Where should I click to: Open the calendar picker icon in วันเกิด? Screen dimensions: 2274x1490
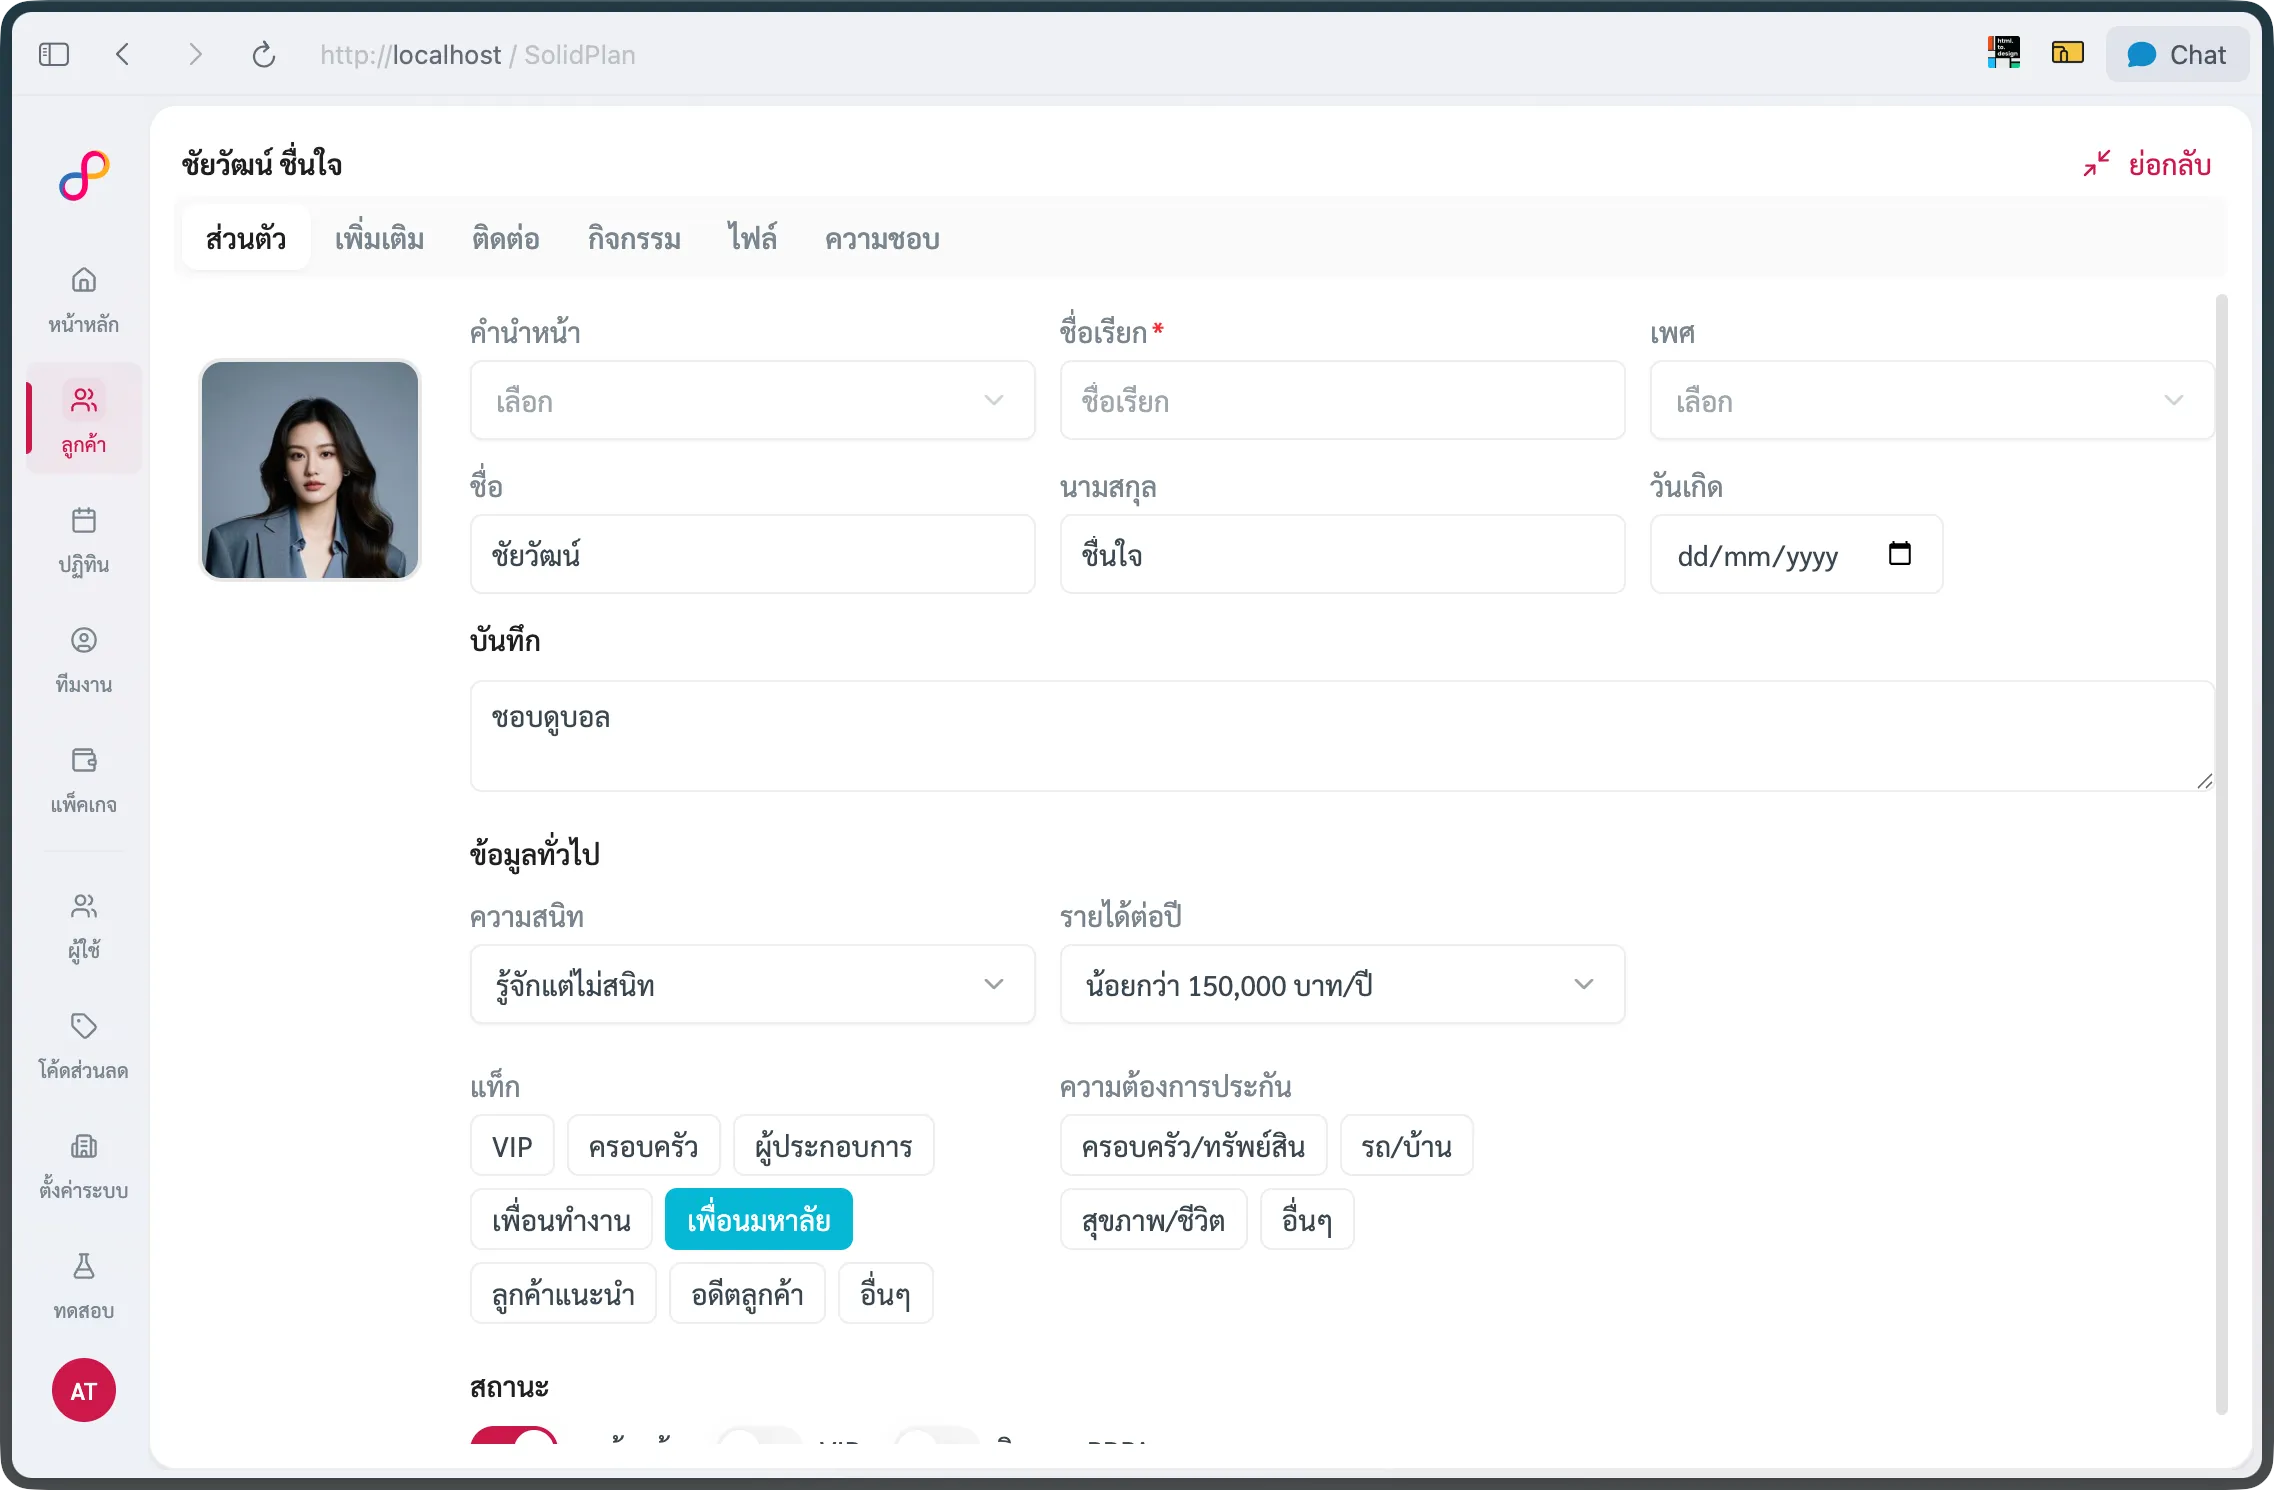click(x=1900, y=553)
